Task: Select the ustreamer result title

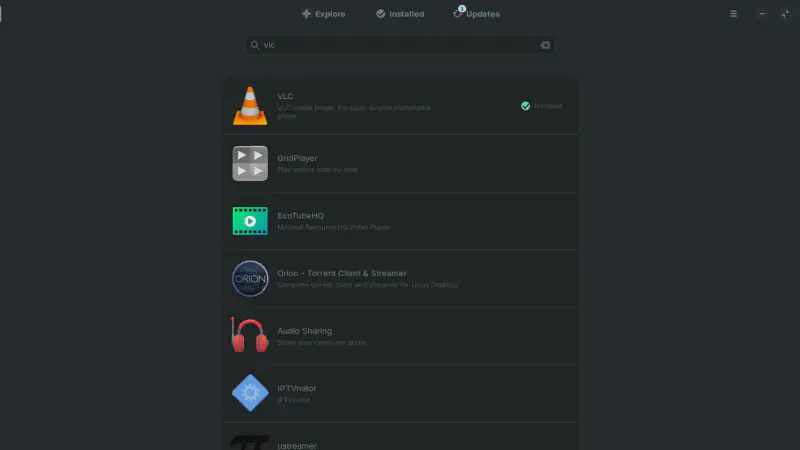Action: click(297, 445)
